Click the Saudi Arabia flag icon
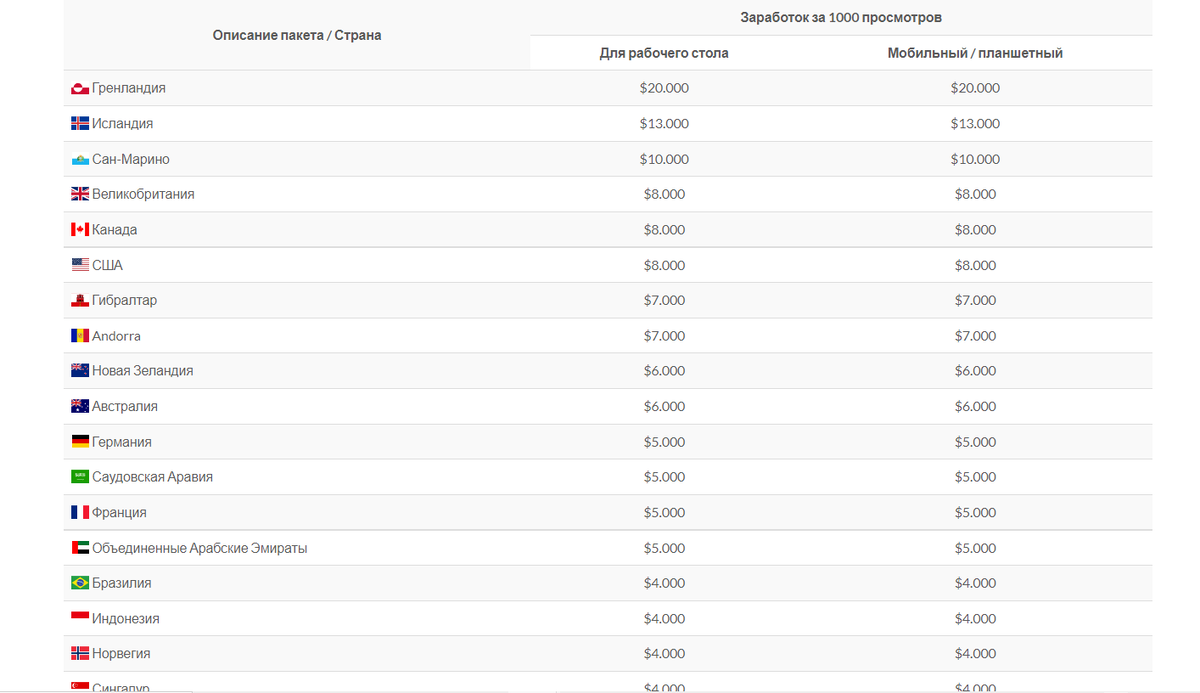This screenshot has height=693, width=1200. tap(80, 477)
